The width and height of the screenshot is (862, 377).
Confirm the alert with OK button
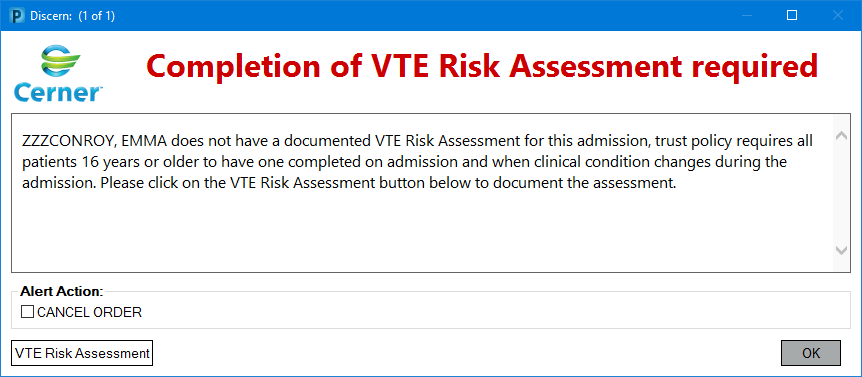pyautogui.click(x=811, y=353)
